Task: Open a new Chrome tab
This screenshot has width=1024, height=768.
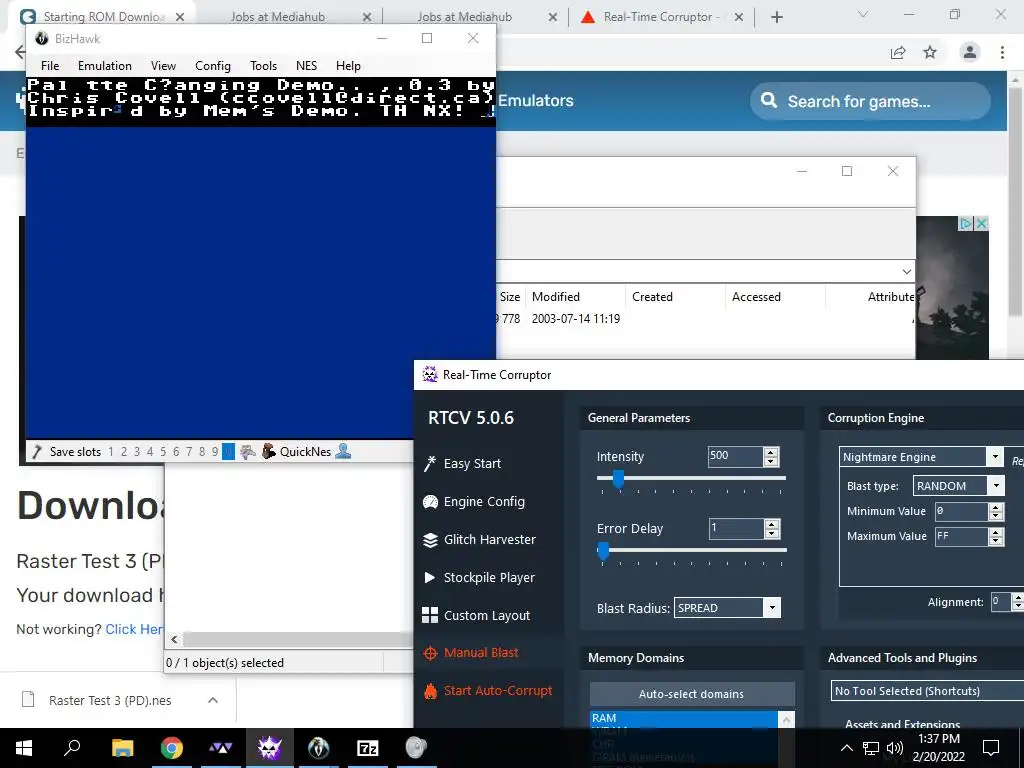Action: click(x=776, y=17)
